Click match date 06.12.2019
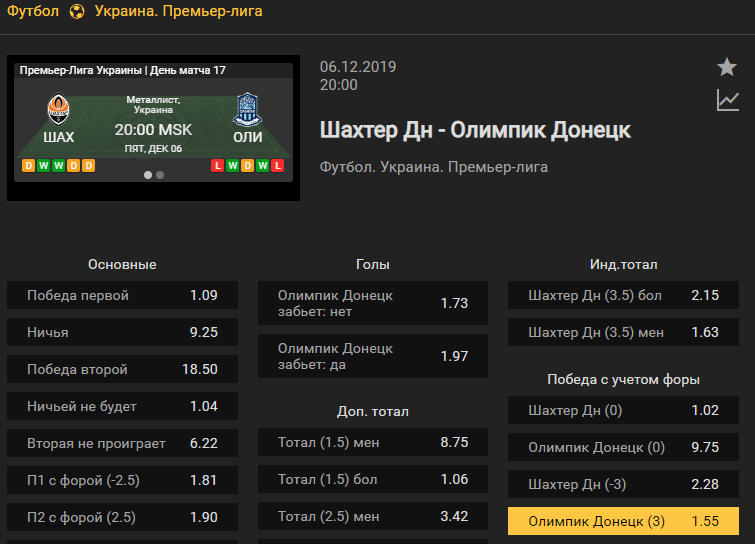Screen dimensions: 755x544 (x=358, y=66)
